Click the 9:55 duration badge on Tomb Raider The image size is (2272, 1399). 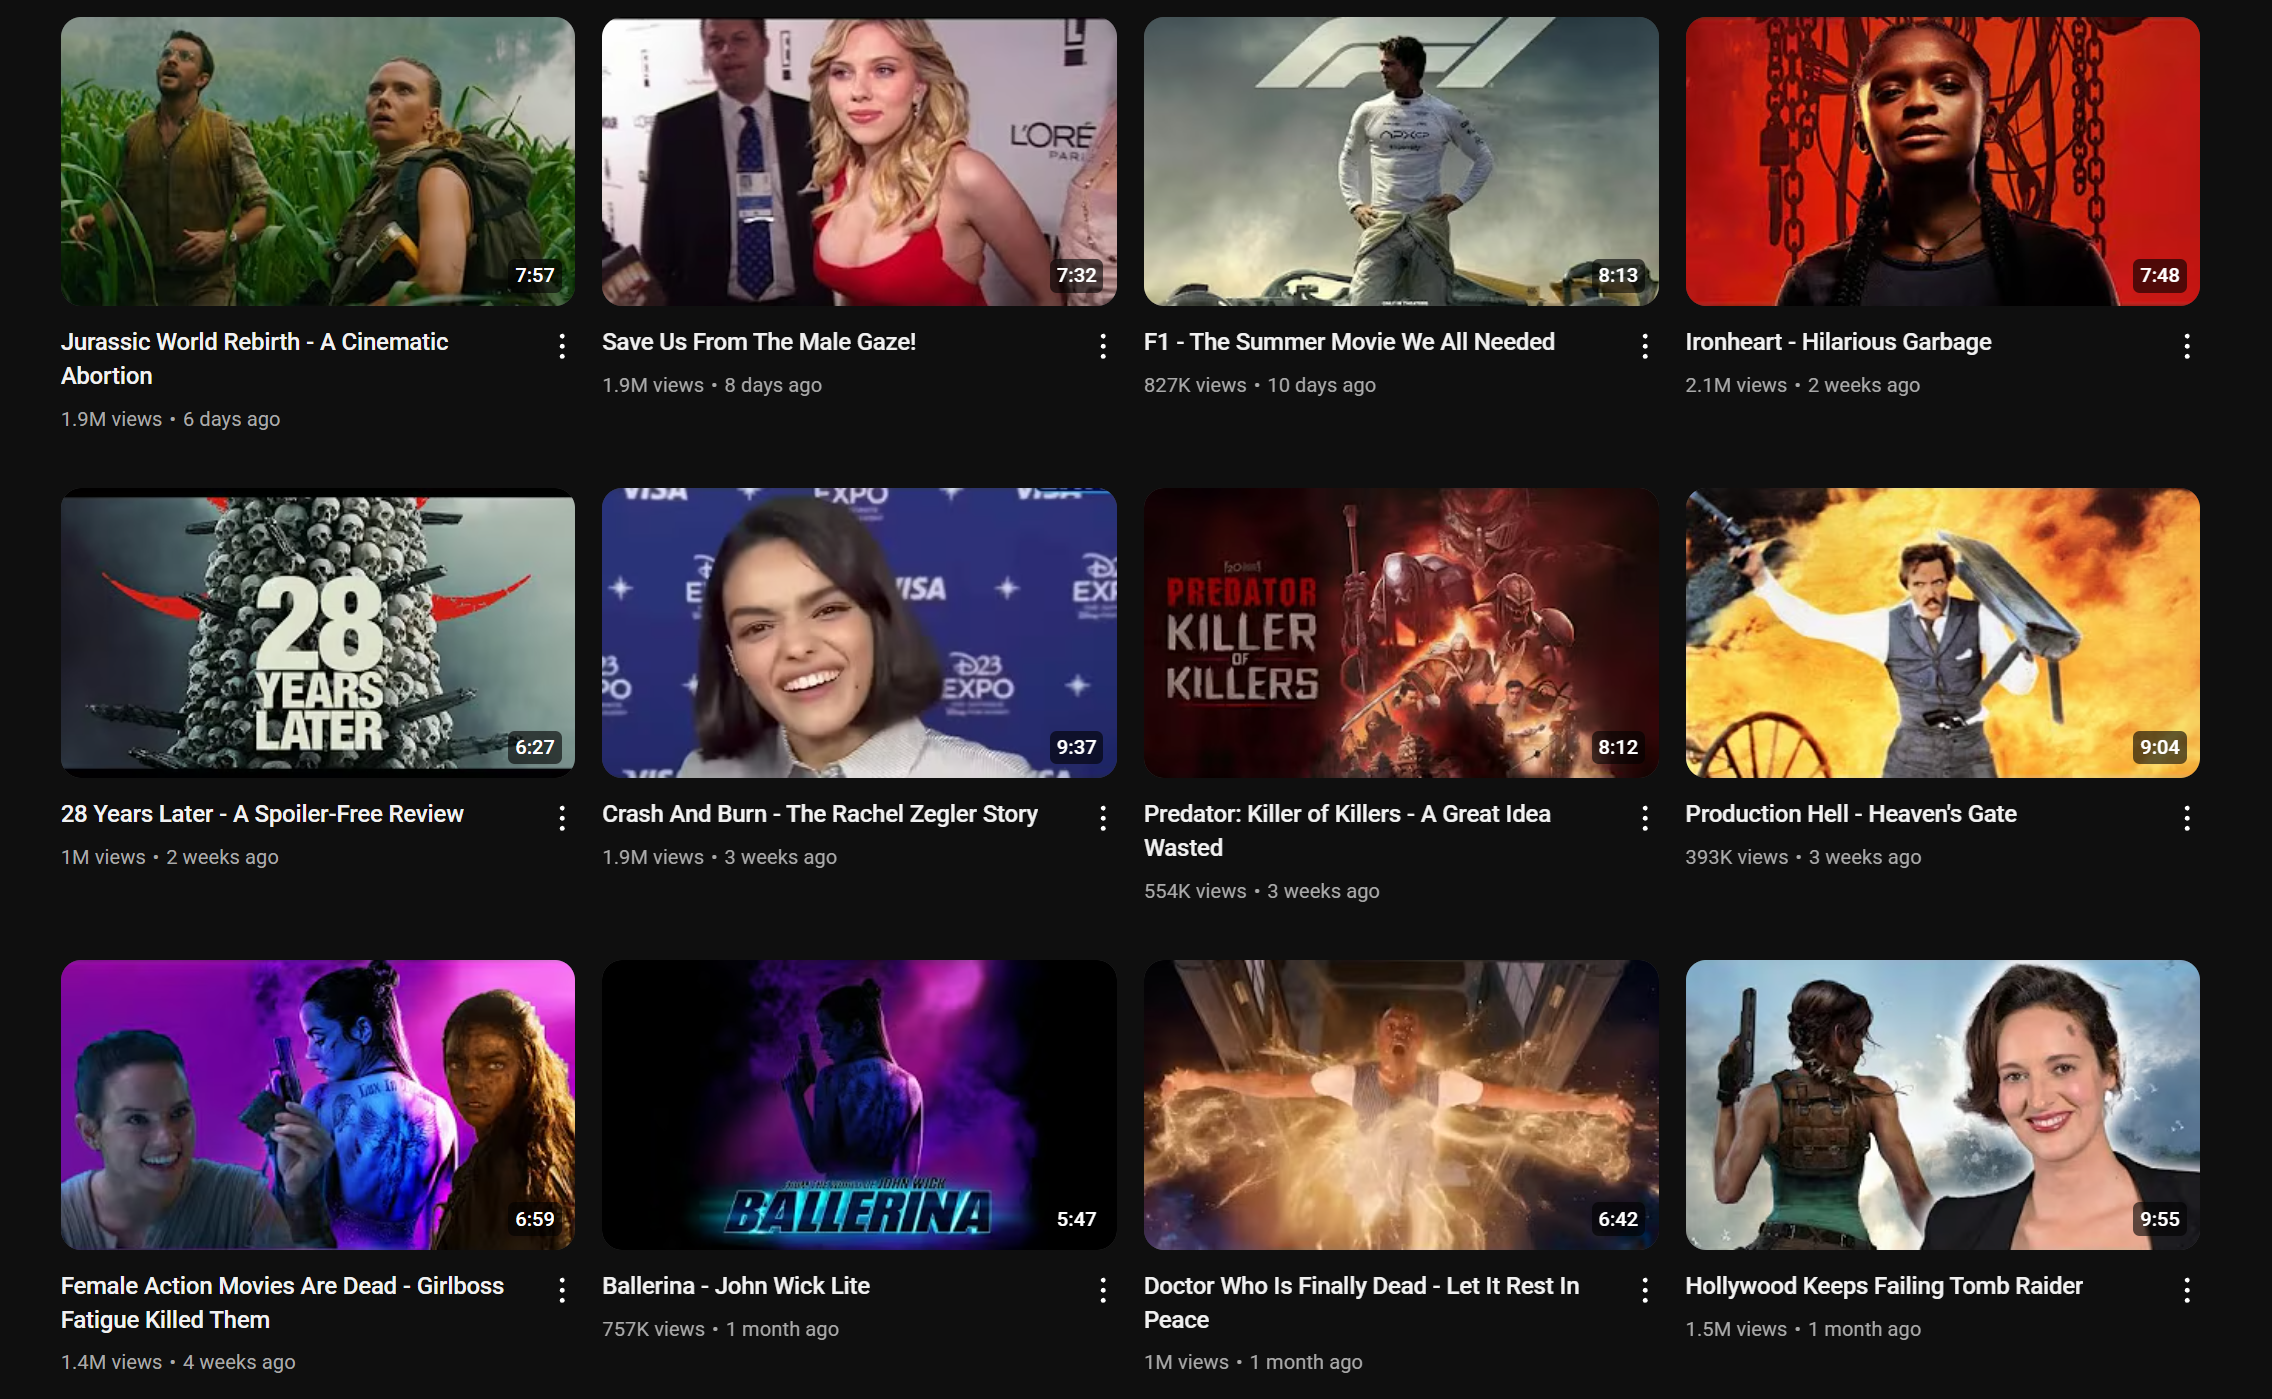(x=2160, y=1219)
